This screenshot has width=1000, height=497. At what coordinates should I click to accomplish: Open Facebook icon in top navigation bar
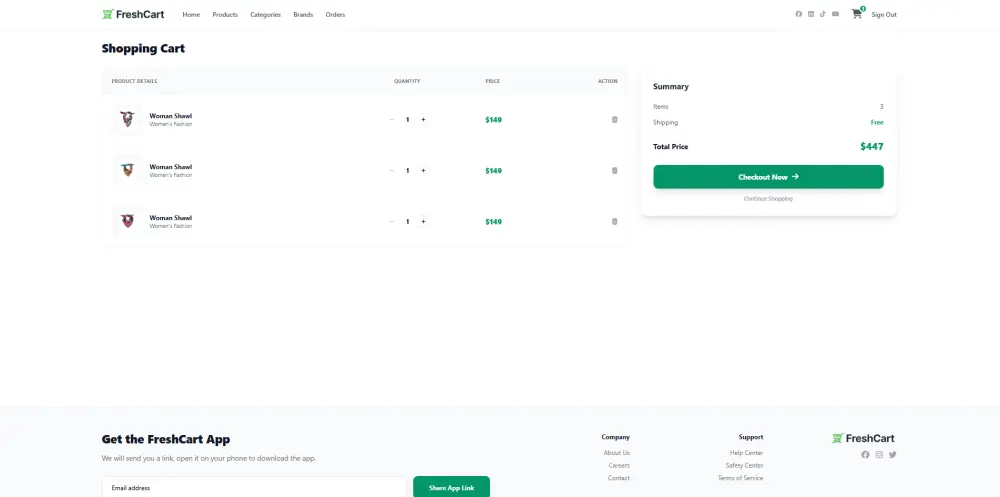[798, 14]
